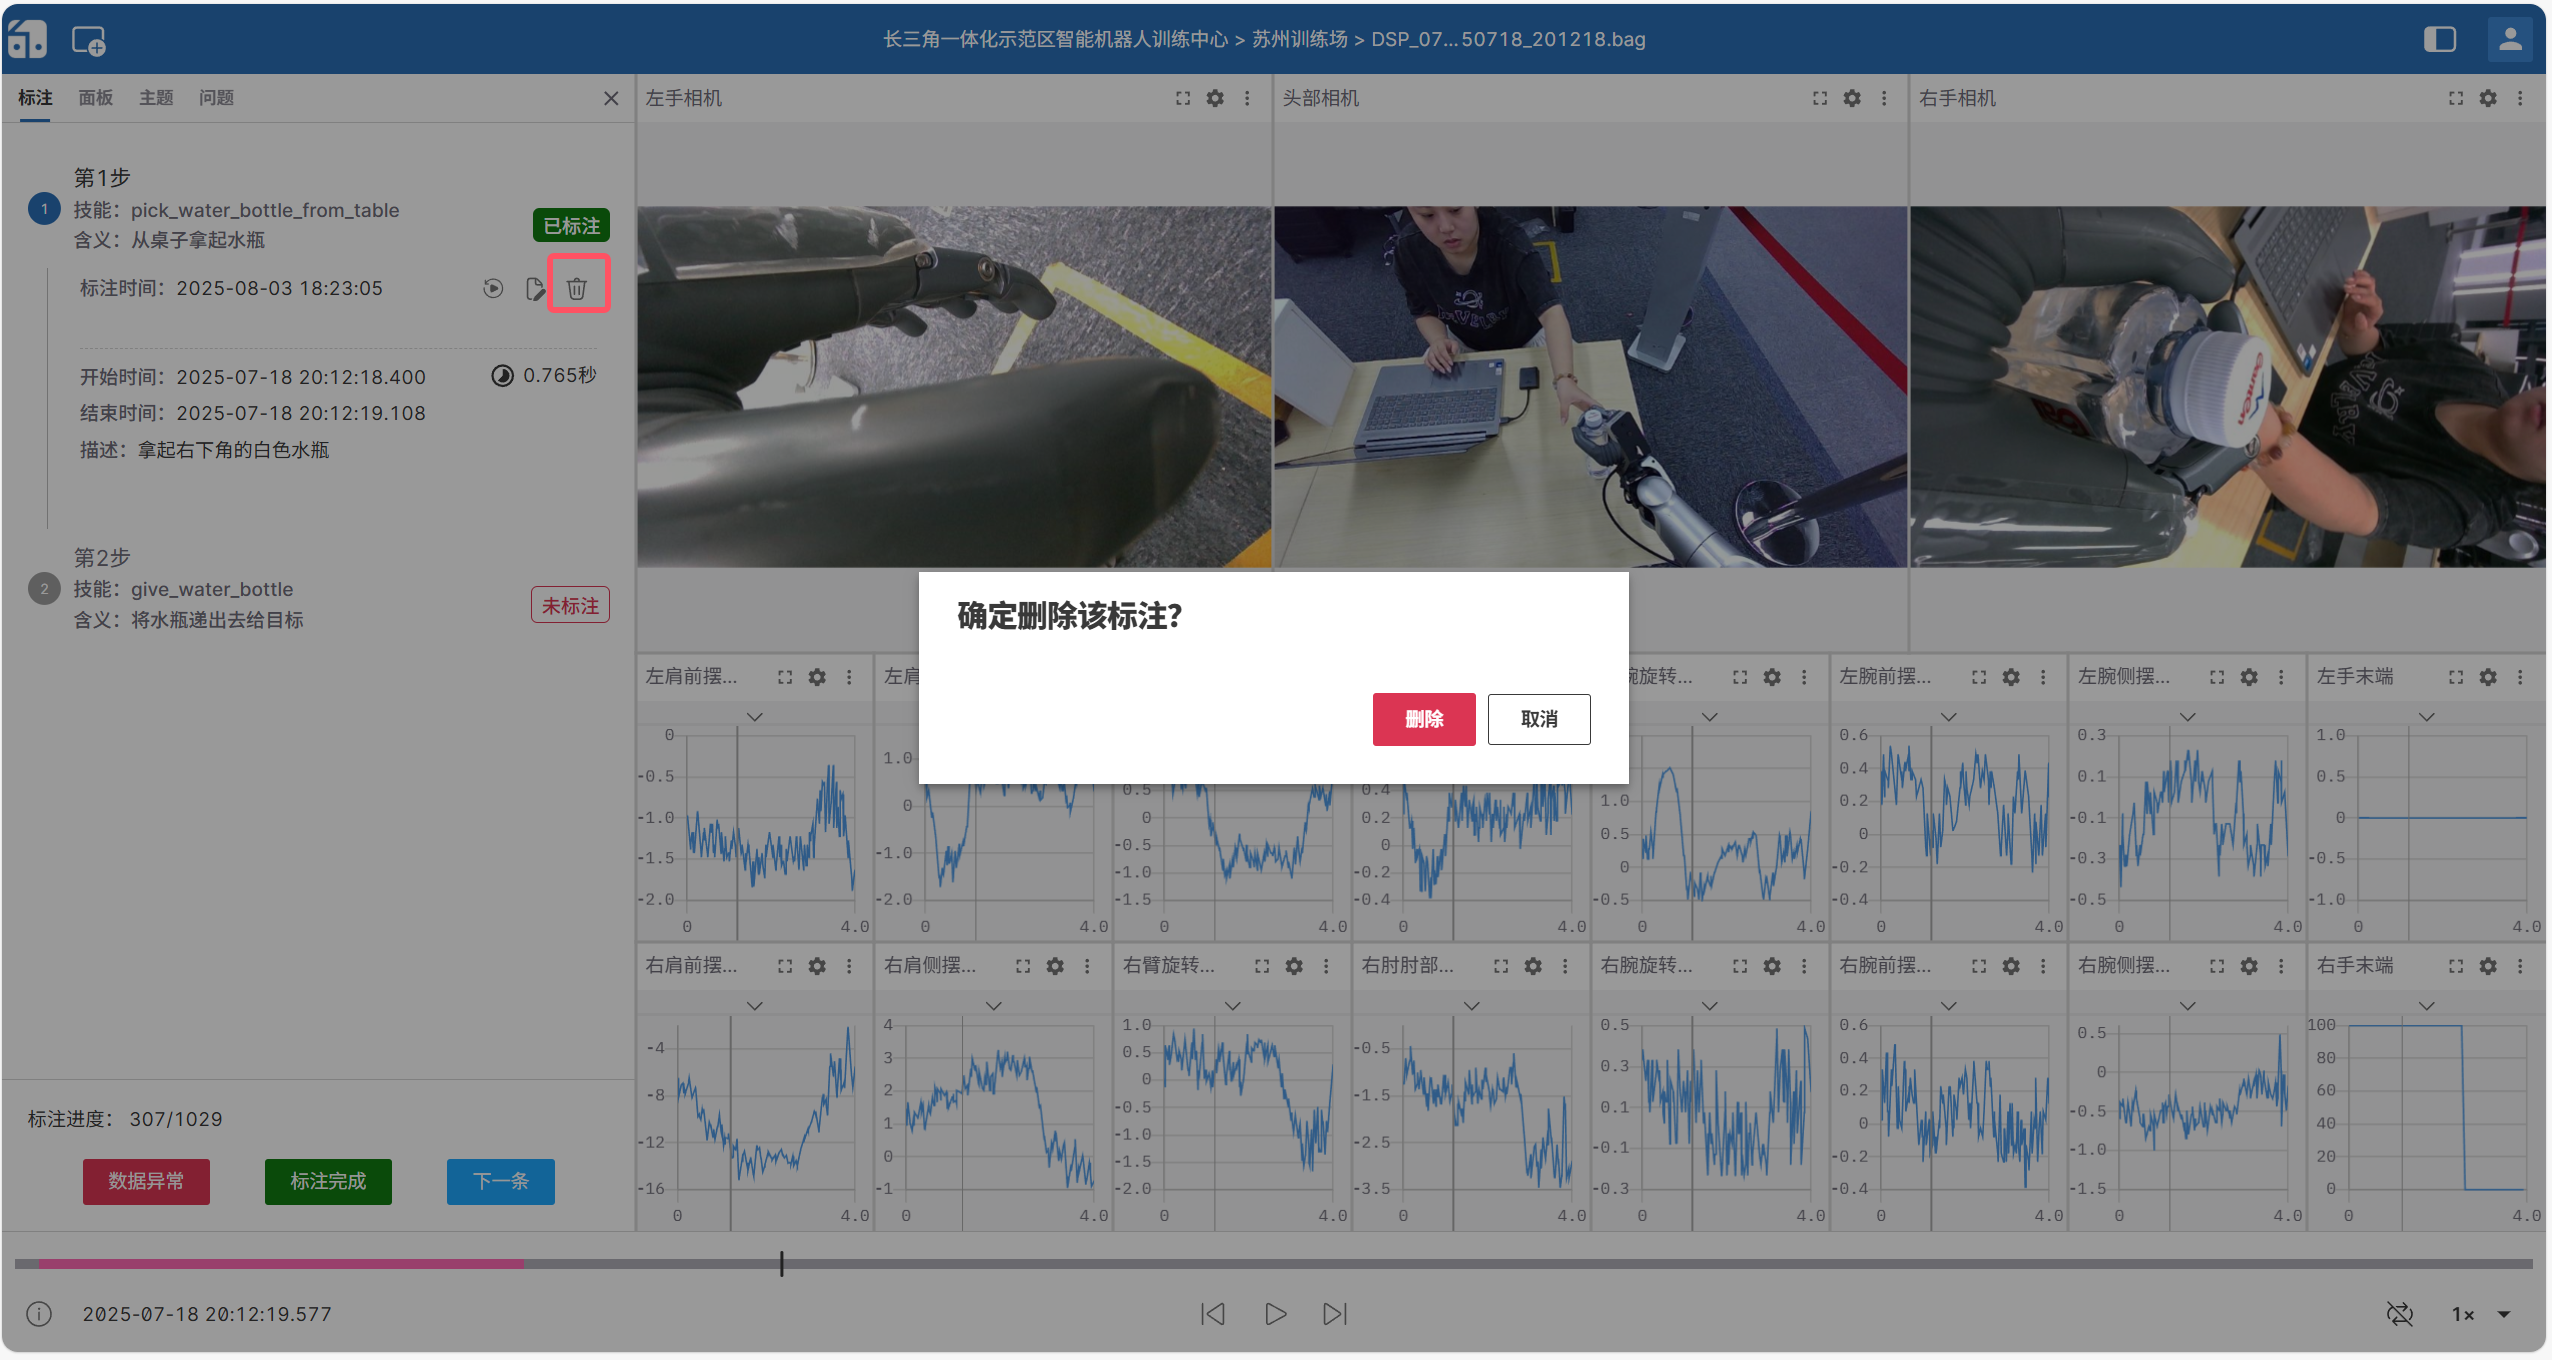
Task: Expand the 右肩前摆 chart chevron
Action: point(755,1006)
